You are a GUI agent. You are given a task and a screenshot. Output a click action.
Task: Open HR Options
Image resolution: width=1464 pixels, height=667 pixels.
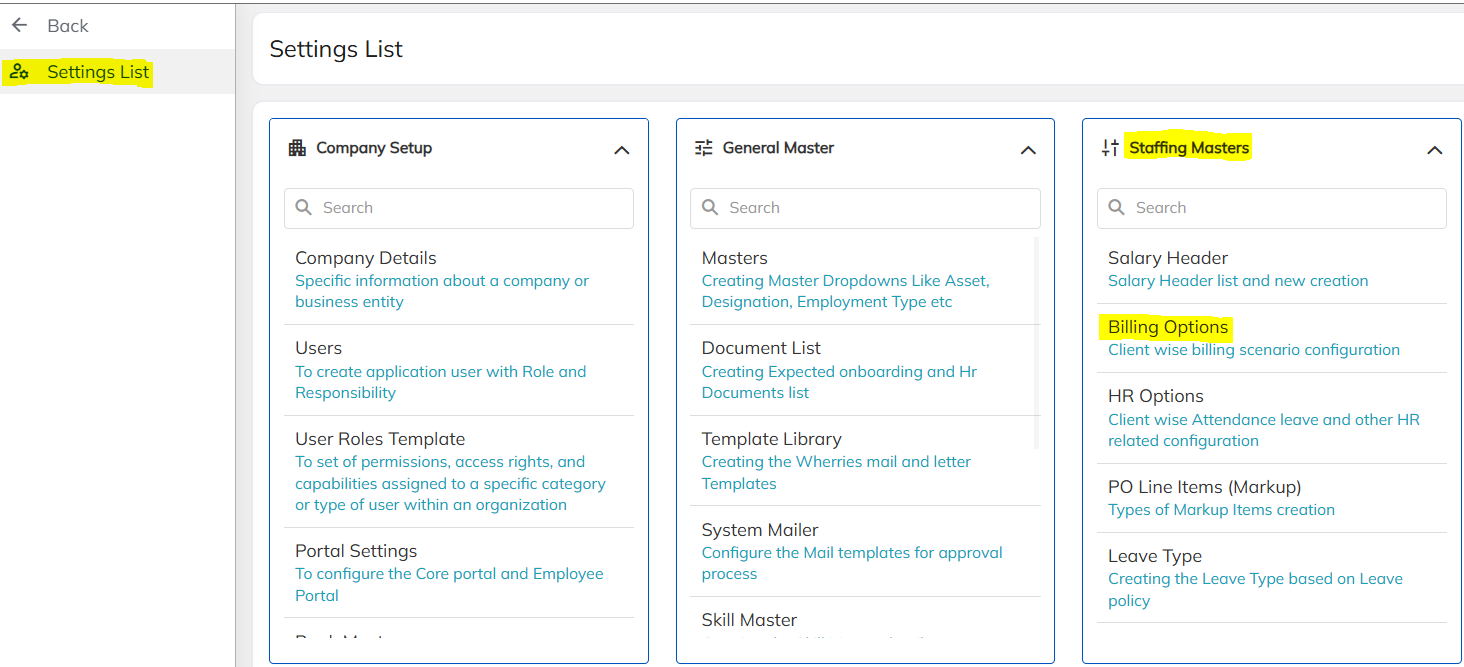tap(1156, 396)
